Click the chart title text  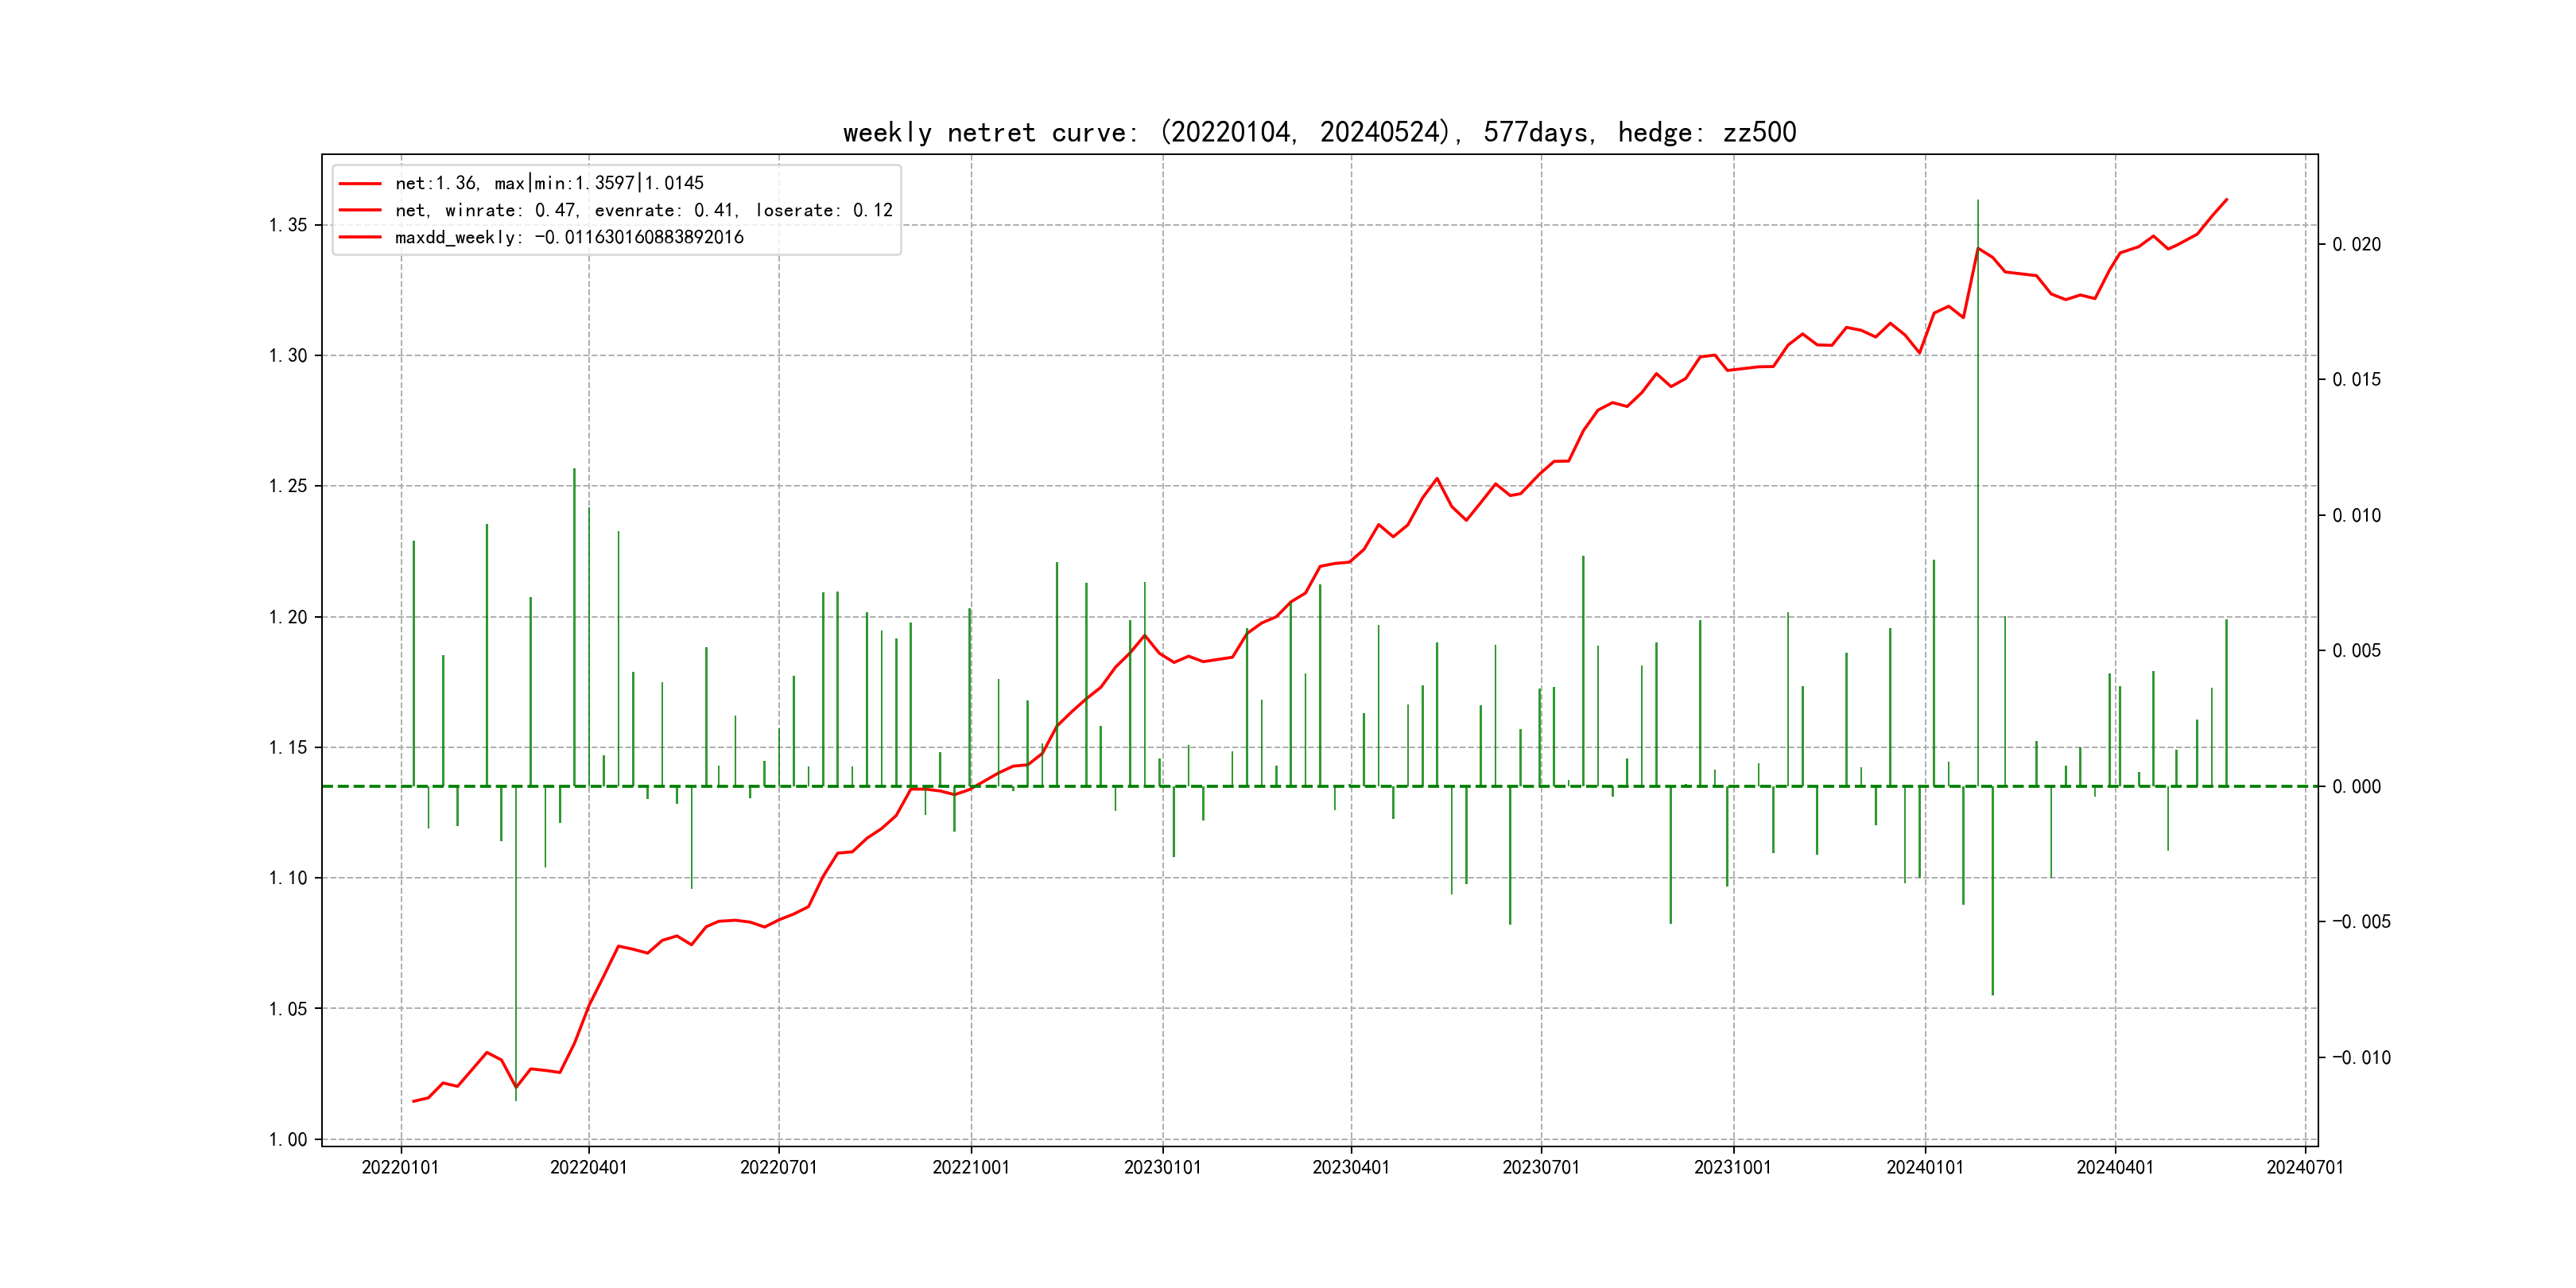tap(1319, 132)
